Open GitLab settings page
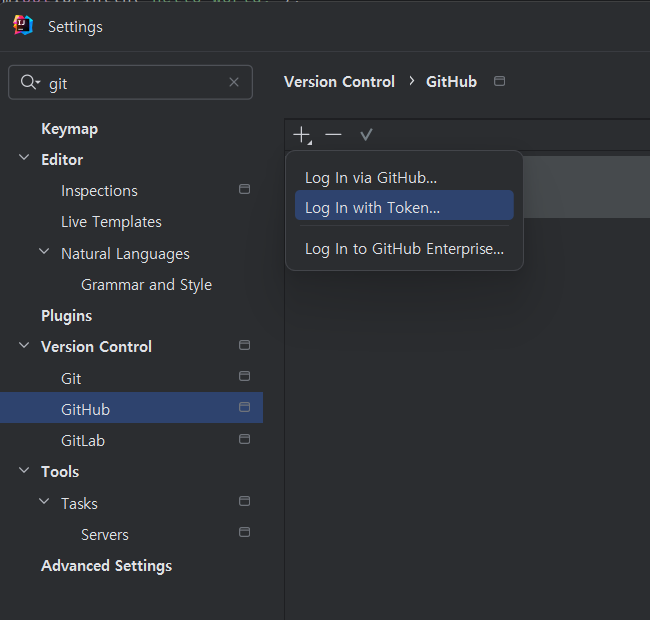 point(83,441)
